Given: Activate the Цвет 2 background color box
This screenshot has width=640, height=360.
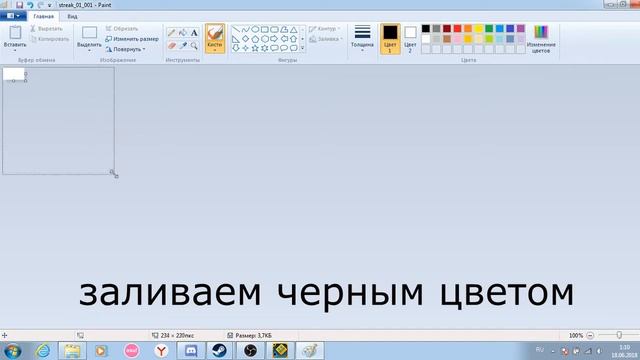Looking at the screenshot, I should click(410, 39).
